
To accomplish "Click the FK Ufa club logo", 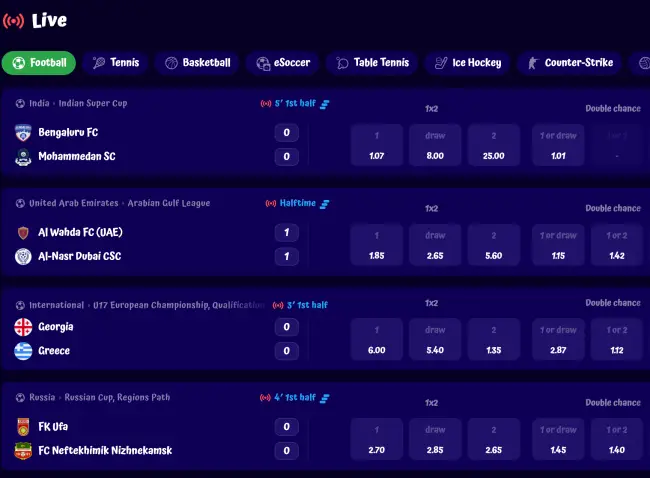I will (23, 427).
